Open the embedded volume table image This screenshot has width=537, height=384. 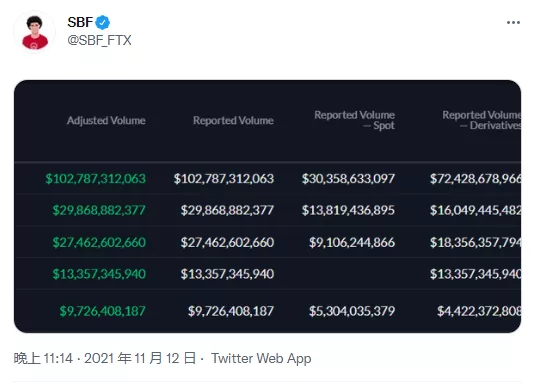pyautogui.click(x=267, y=206)
